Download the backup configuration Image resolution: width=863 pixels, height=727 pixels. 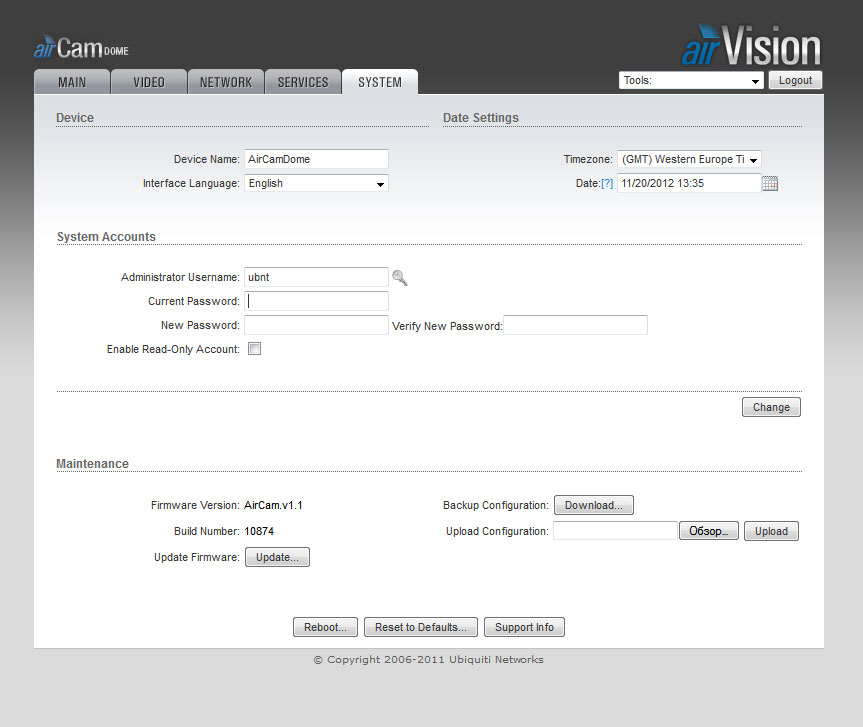tap(593, 505)
